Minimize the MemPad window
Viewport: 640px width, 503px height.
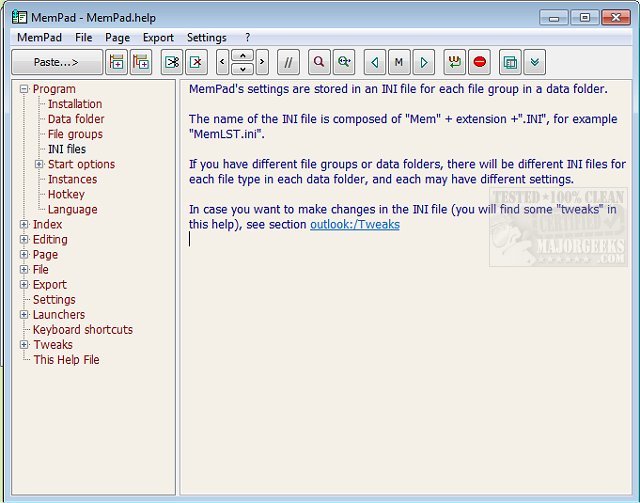554,18
